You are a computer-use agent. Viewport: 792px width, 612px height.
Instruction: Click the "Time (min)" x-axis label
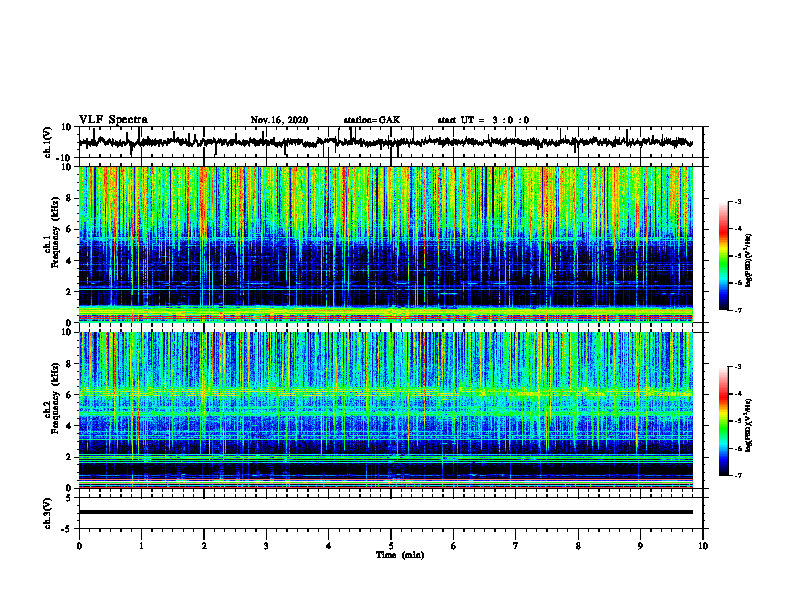(x=400, y=555)
